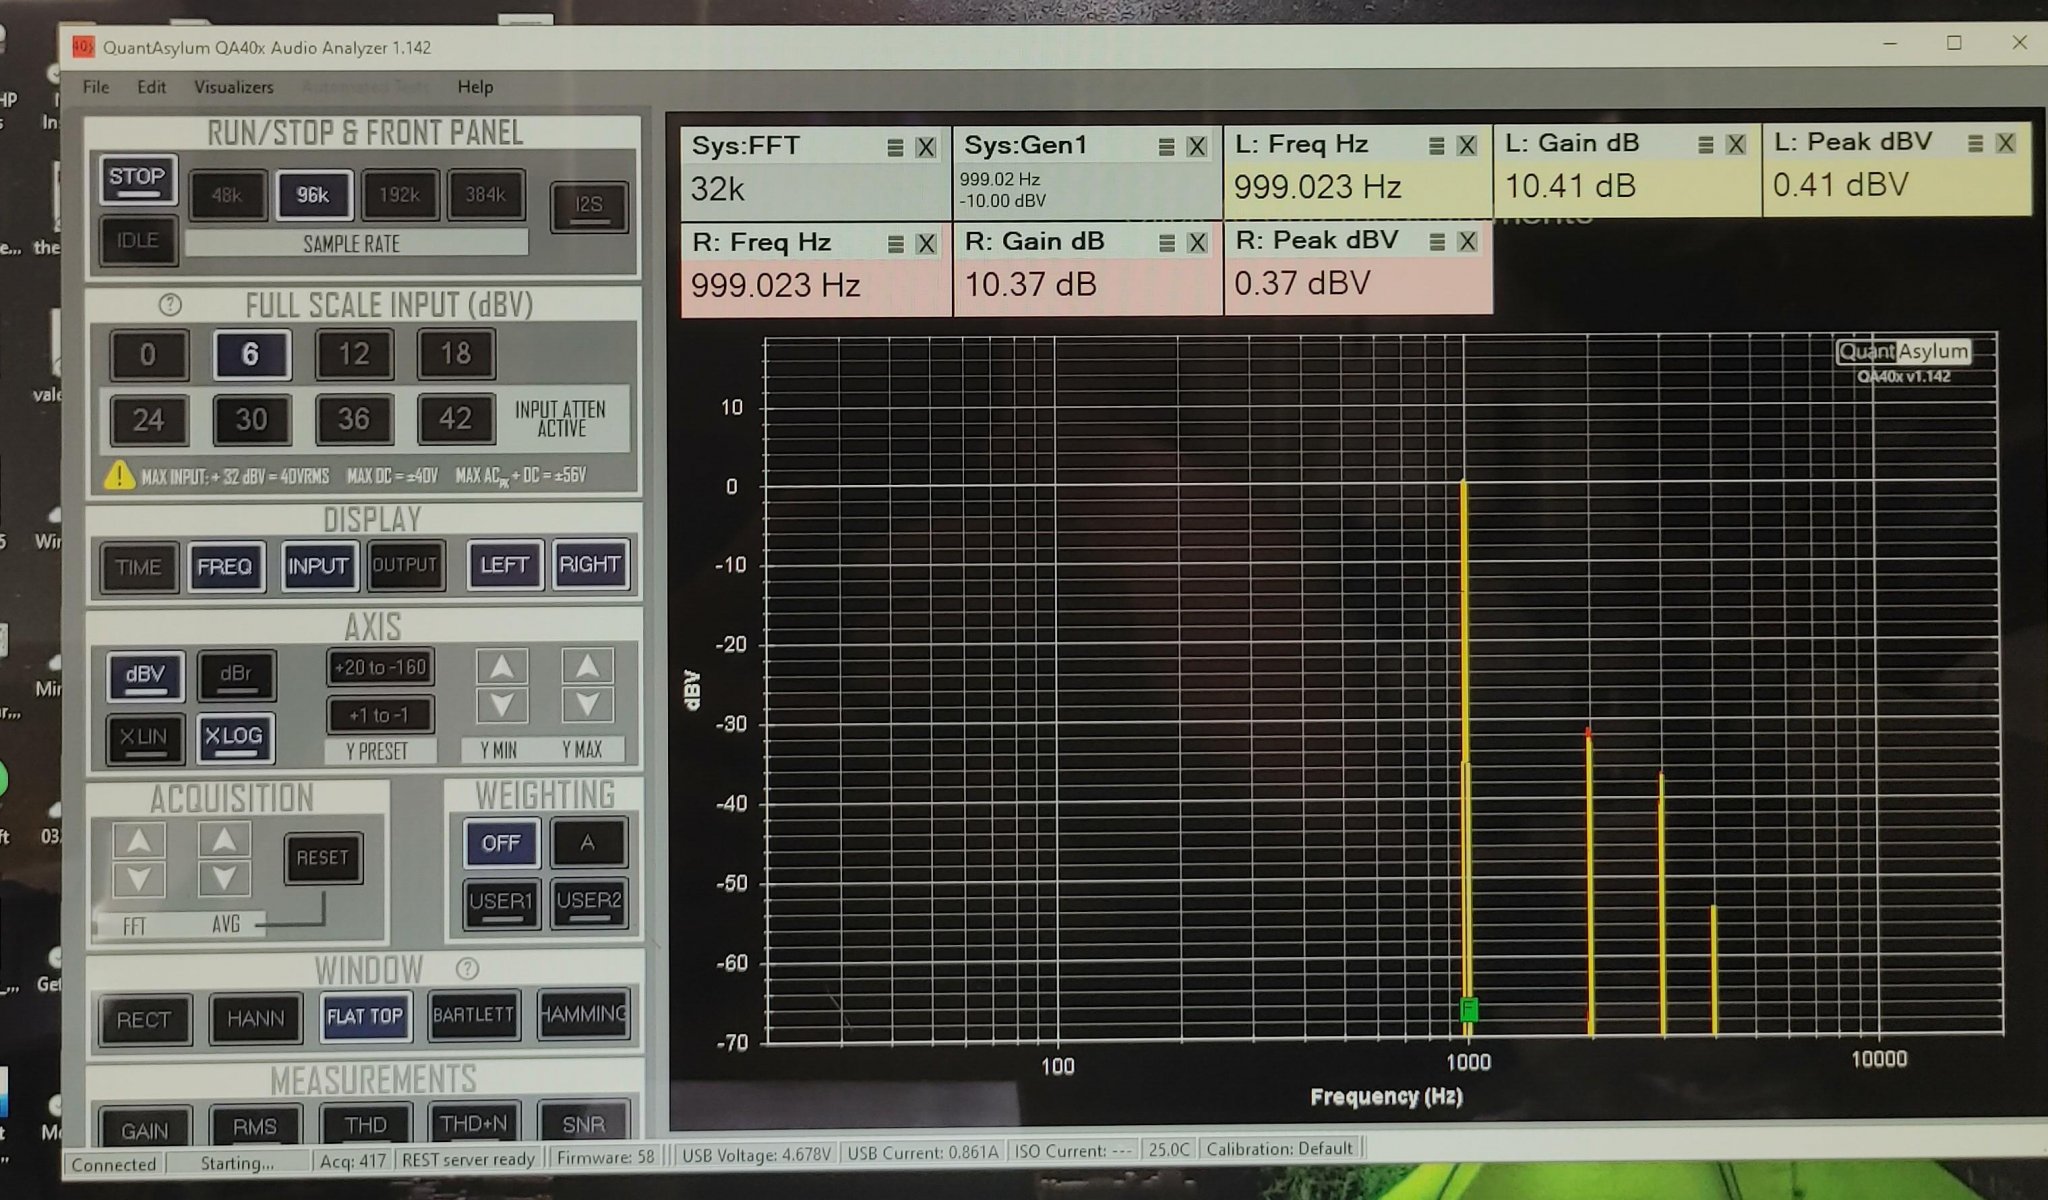Set full scale input to 18 dBV
2048x1200 pixels.
[x=455, y=353]
